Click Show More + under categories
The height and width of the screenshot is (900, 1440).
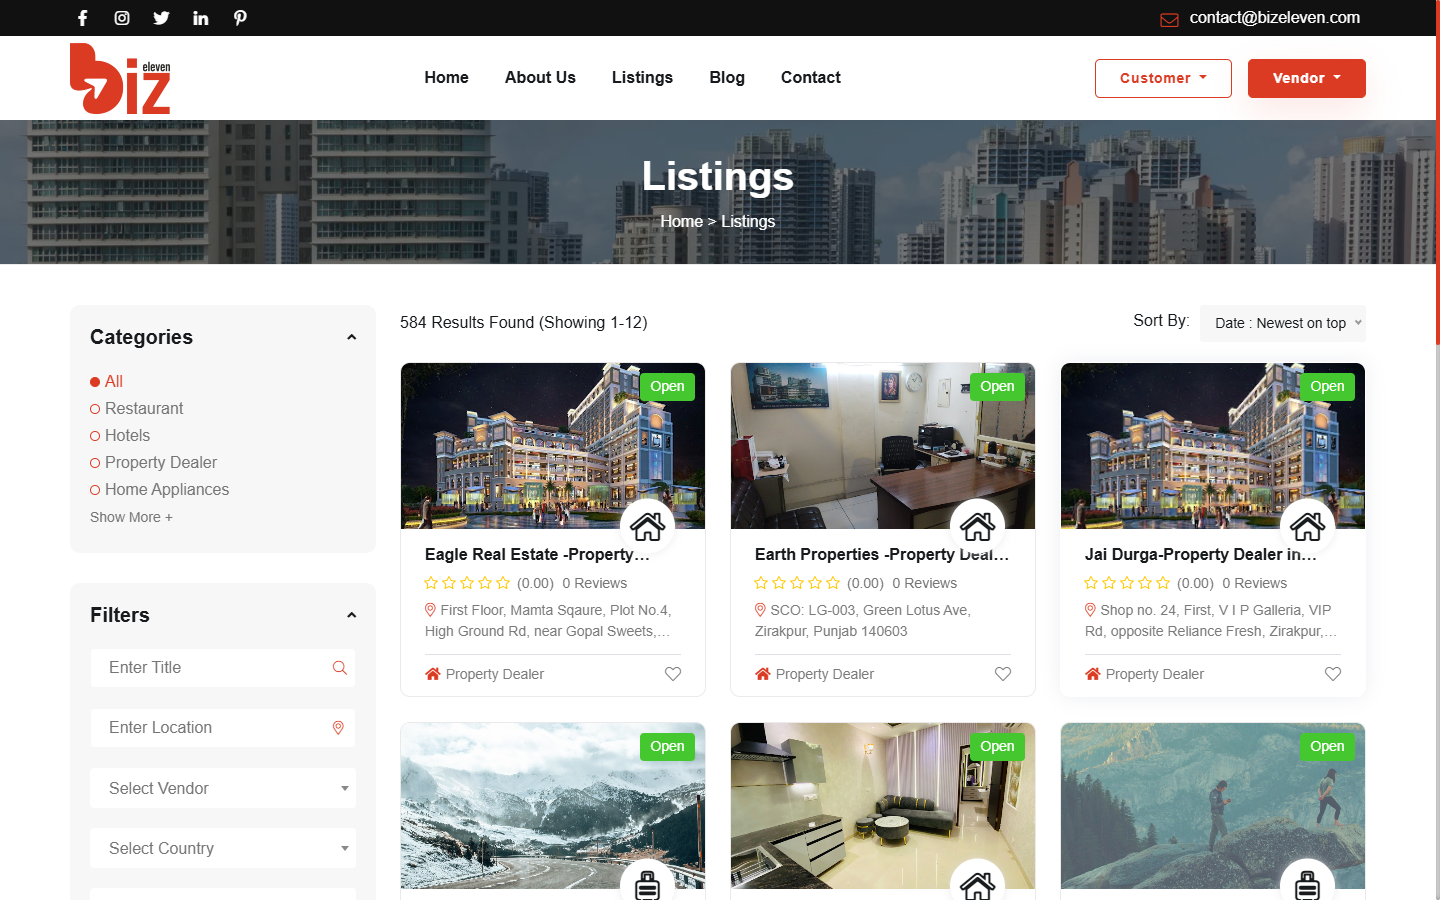pyautogui.click(x=131, y=517)
